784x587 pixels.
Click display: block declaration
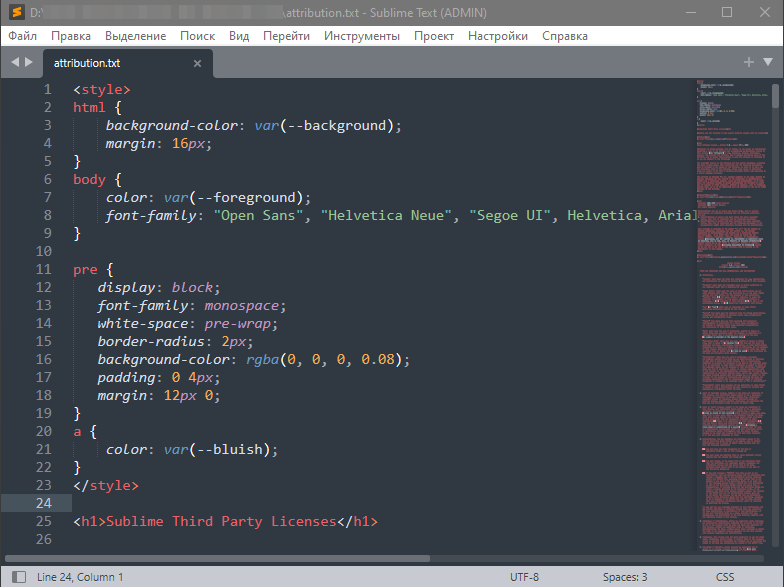point(158,288)
